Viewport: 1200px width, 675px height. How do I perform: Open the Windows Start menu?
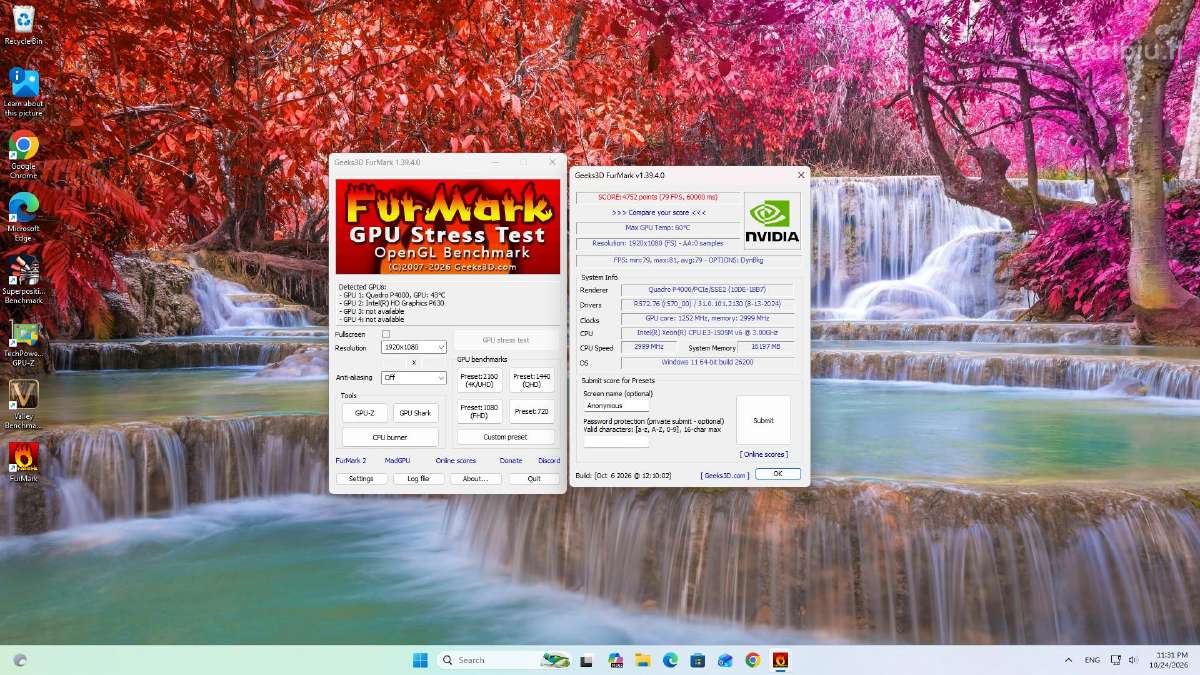click(420, 660)
